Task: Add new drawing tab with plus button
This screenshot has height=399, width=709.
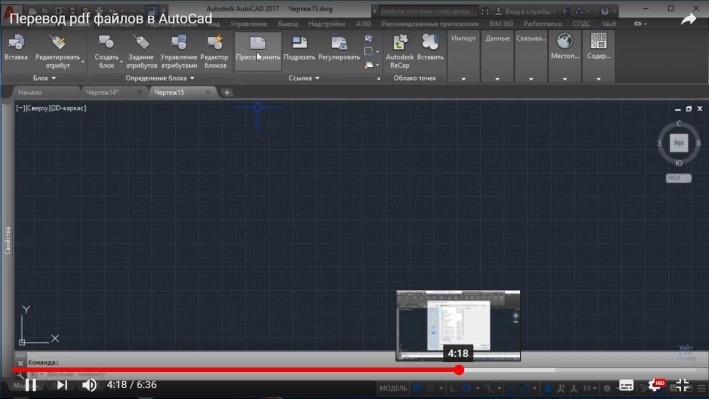Action: pos(227,92)
